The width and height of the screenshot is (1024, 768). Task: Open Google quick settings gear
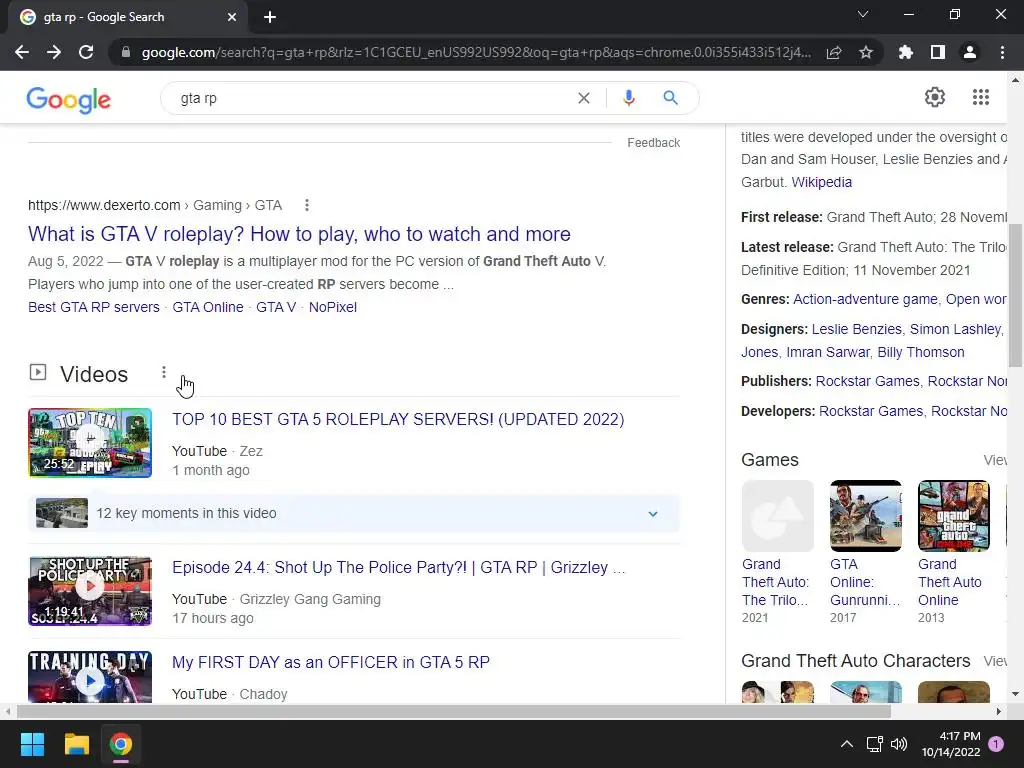coord(935,97)
